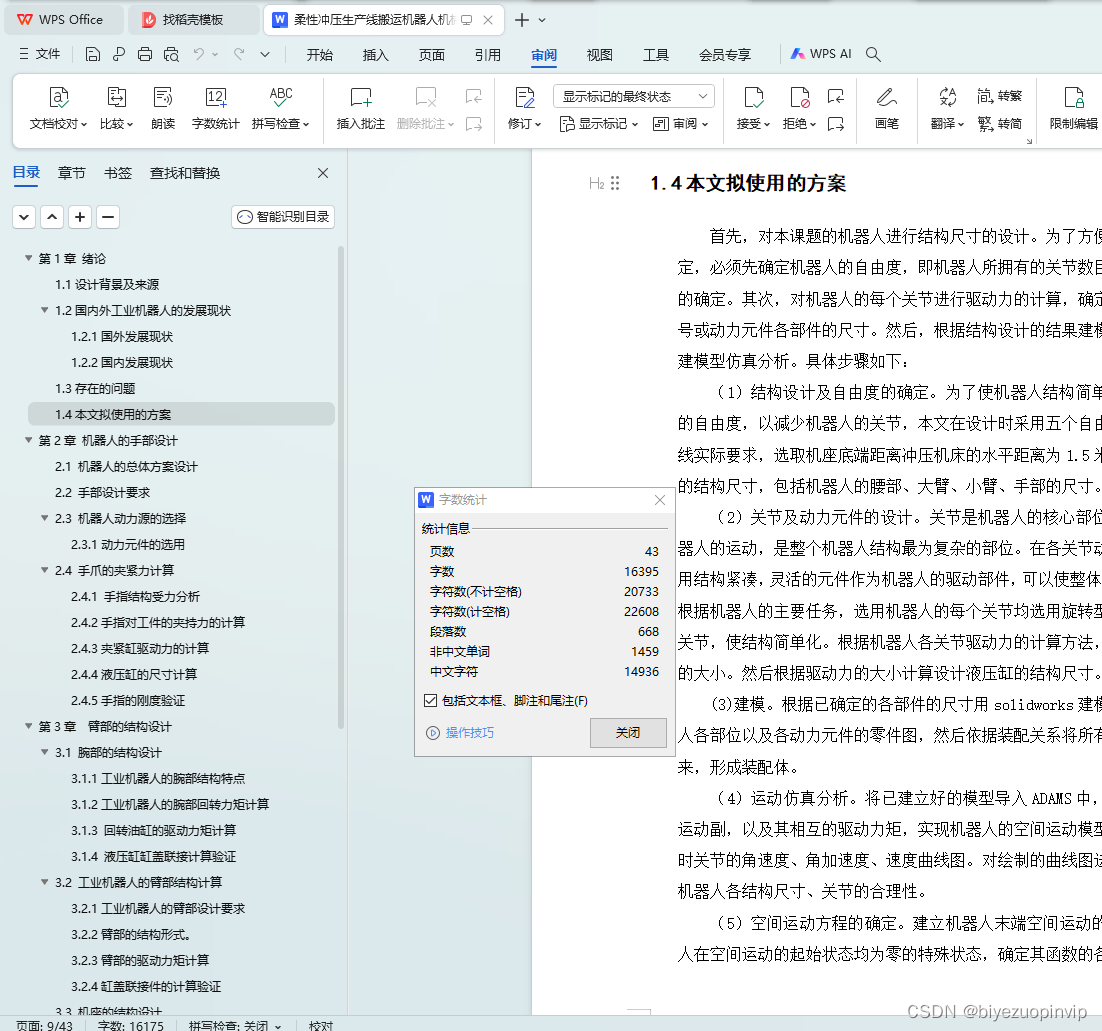1102x1031 pixels.
Task: Click the undo arrow icon
Action: pyautogui.click(x=199, y=54)
